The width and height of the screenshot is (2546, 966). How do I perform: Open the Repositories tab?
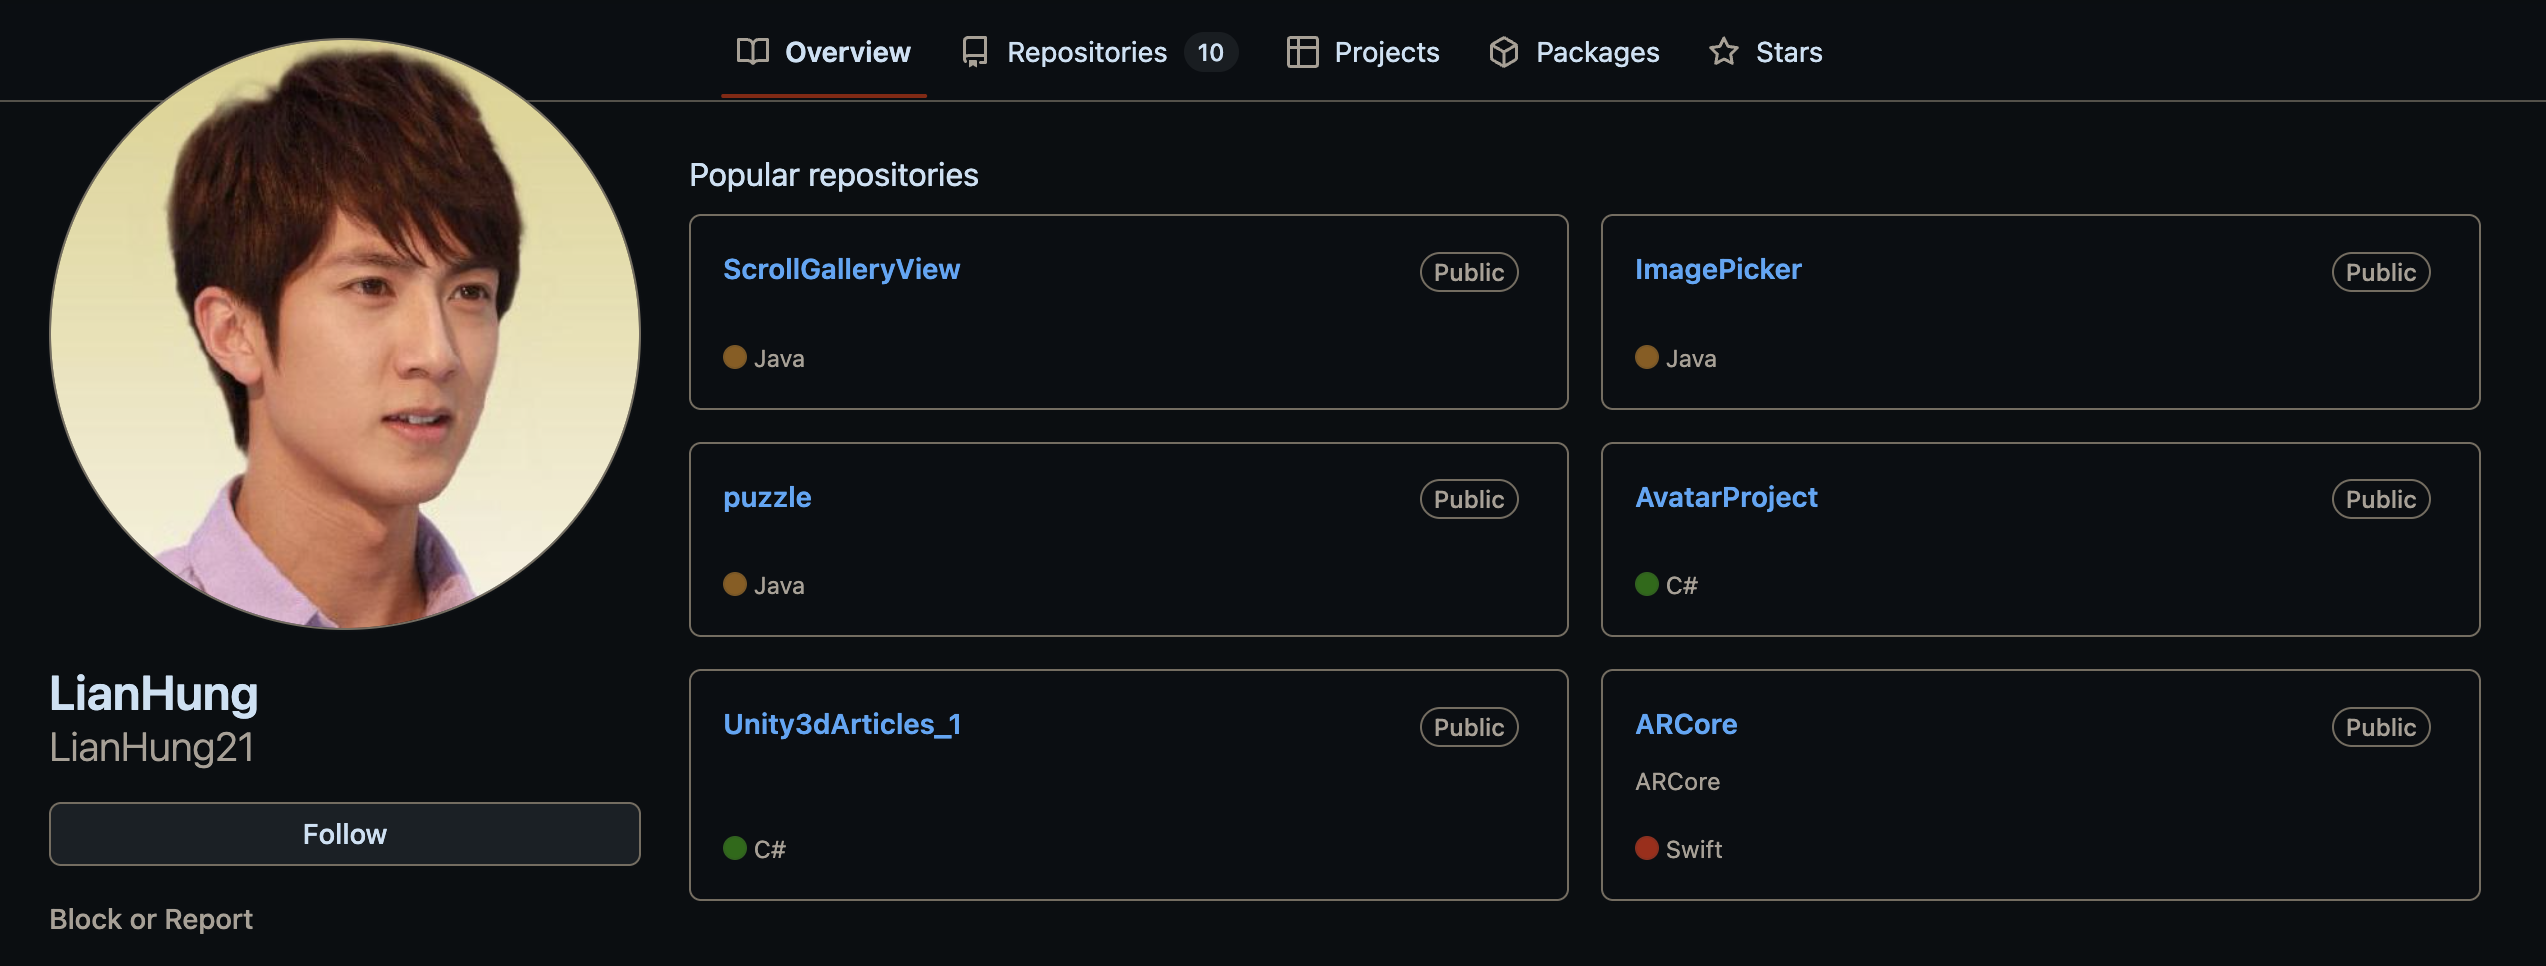tap(1086, 52)
